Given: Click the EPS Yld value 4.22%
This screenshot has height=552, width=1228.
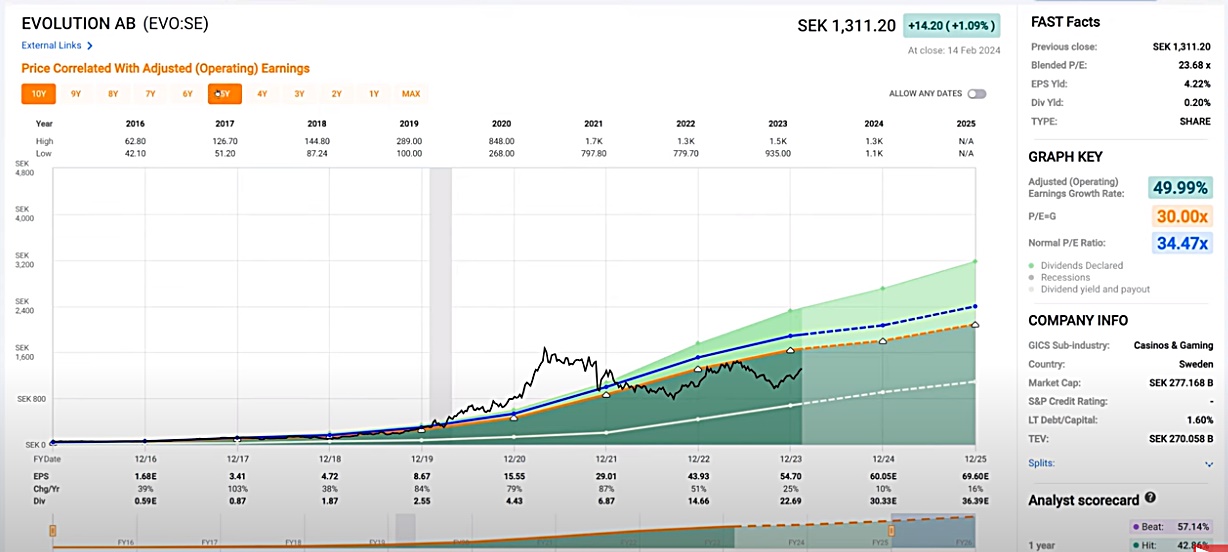Looking at the screenshot, I should tap(1199, 84).
